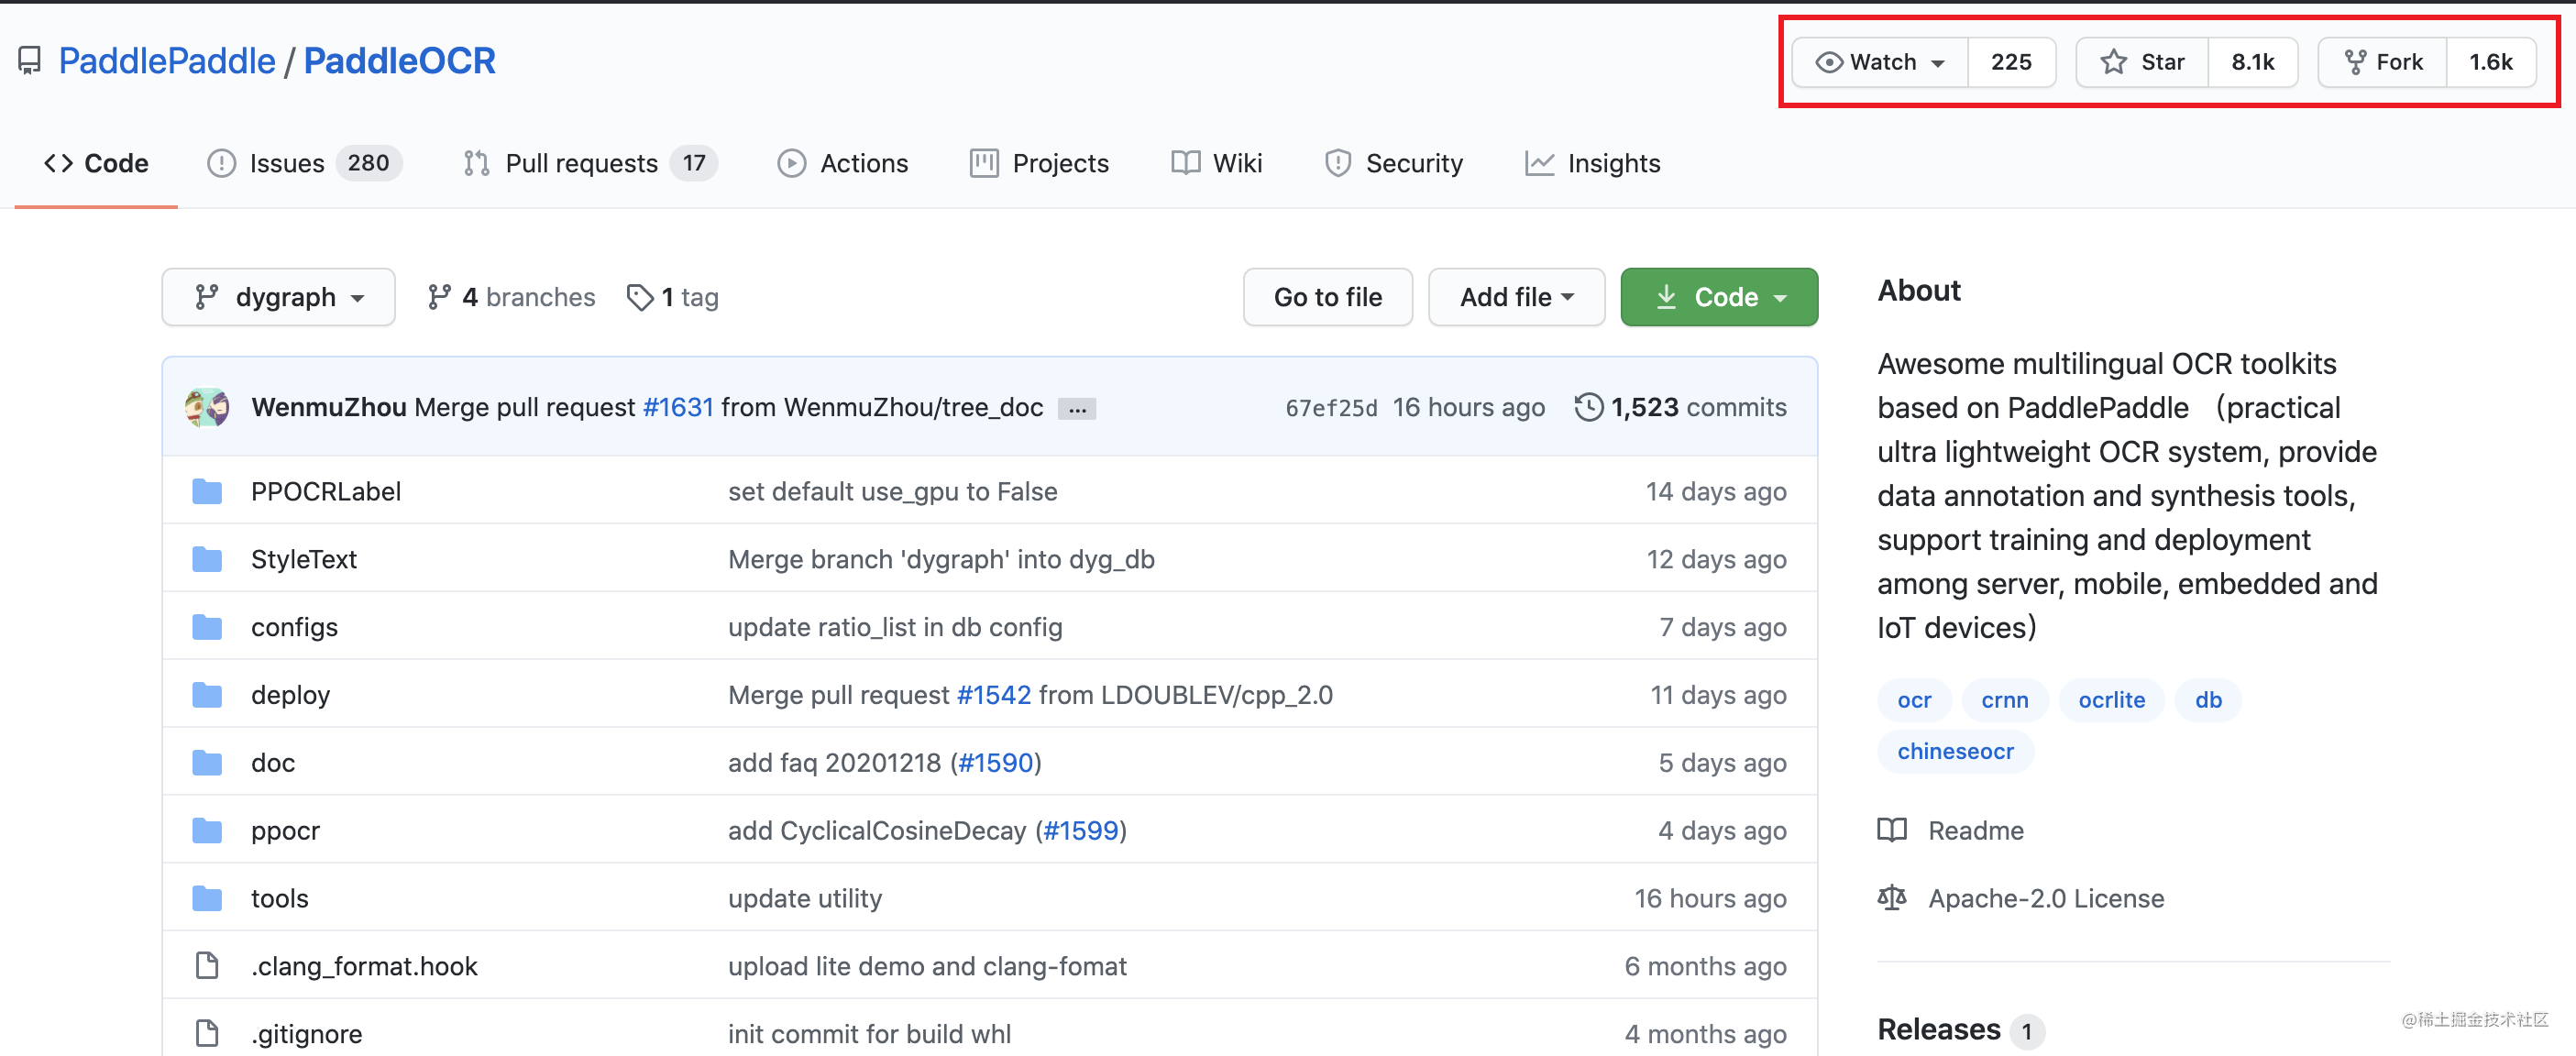Open the StyleText folder
This screenshot has width=2576, height=1056.
coord(304,559)
